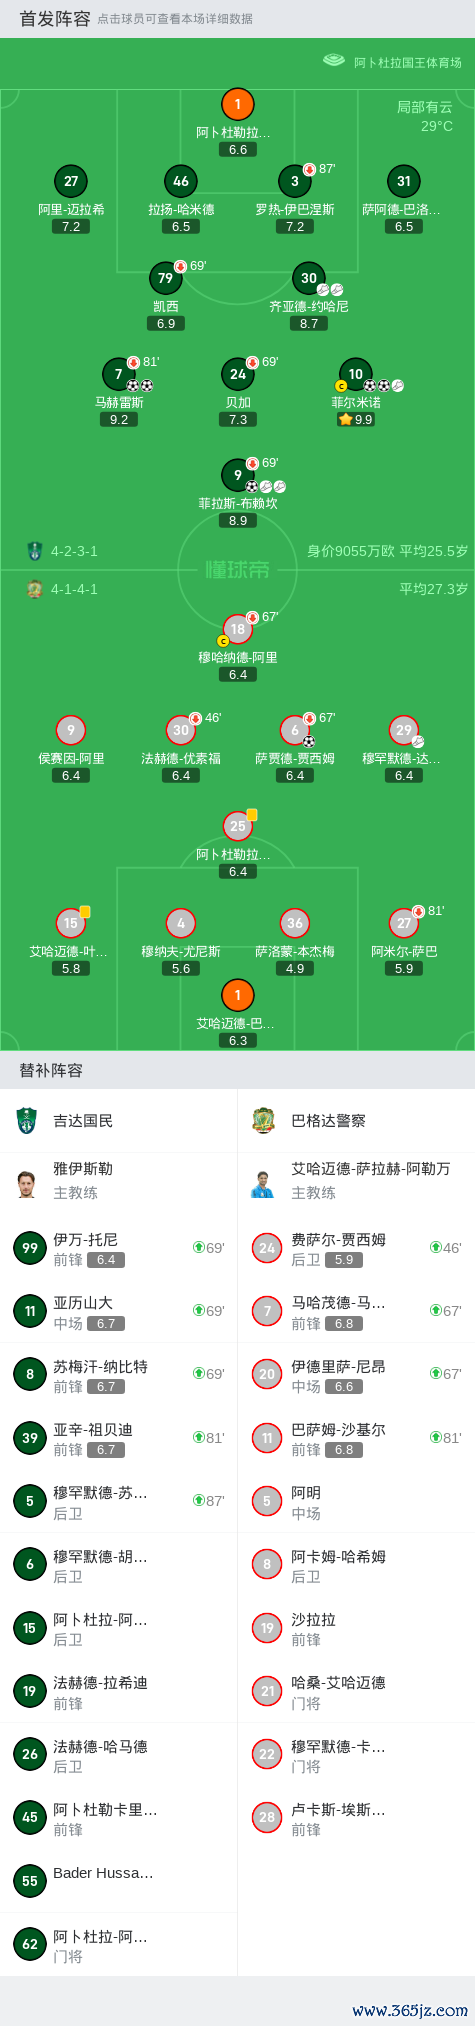The image size is (475, 2026).
Task: Click the stadium icon beside 阿卜杜拉国王体育场
Action: click(x=334, y=61)
